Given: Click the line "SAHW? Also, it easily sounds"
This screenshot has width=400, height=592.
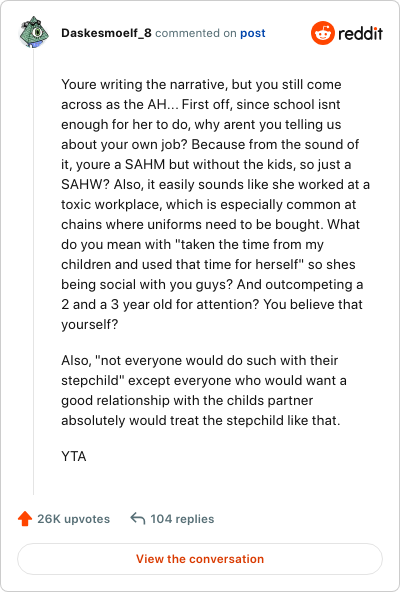Looking at the screenshot, I should click(215, 184).
